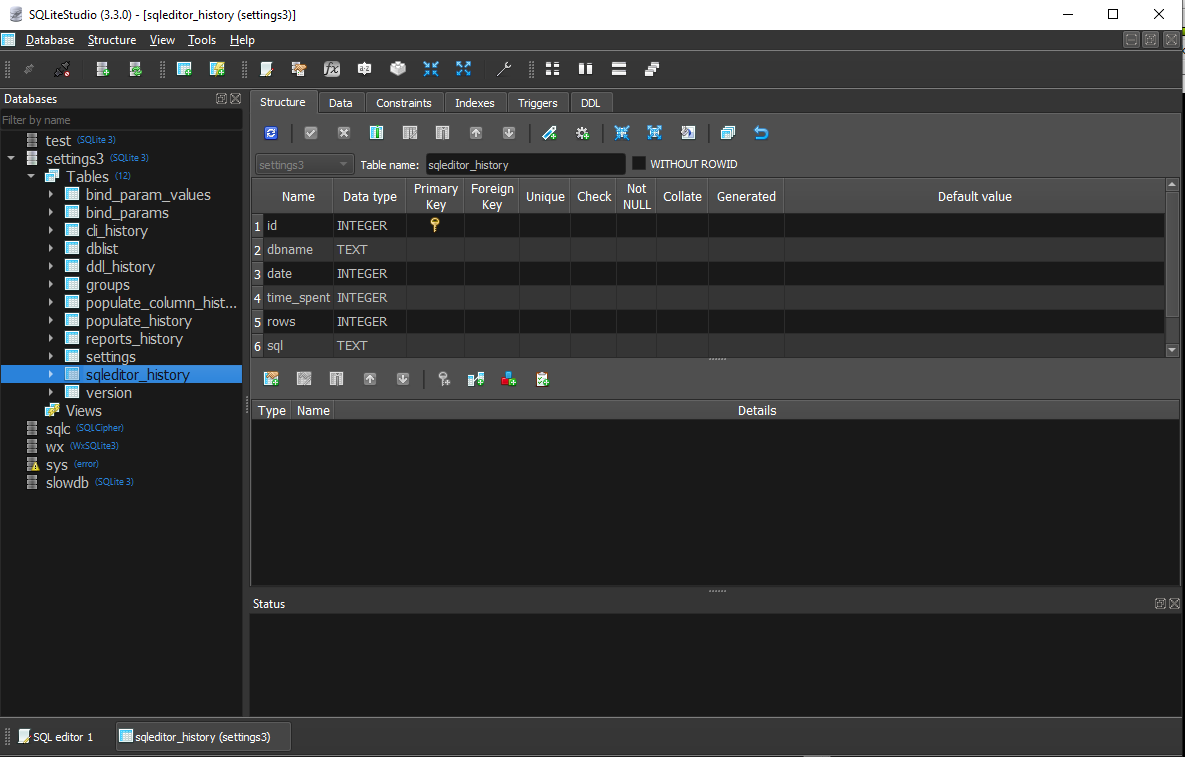Click the Refresh structure icon
Image resolution: width=1185 pixels, height=757 pixels.
[x=271, y=133]
